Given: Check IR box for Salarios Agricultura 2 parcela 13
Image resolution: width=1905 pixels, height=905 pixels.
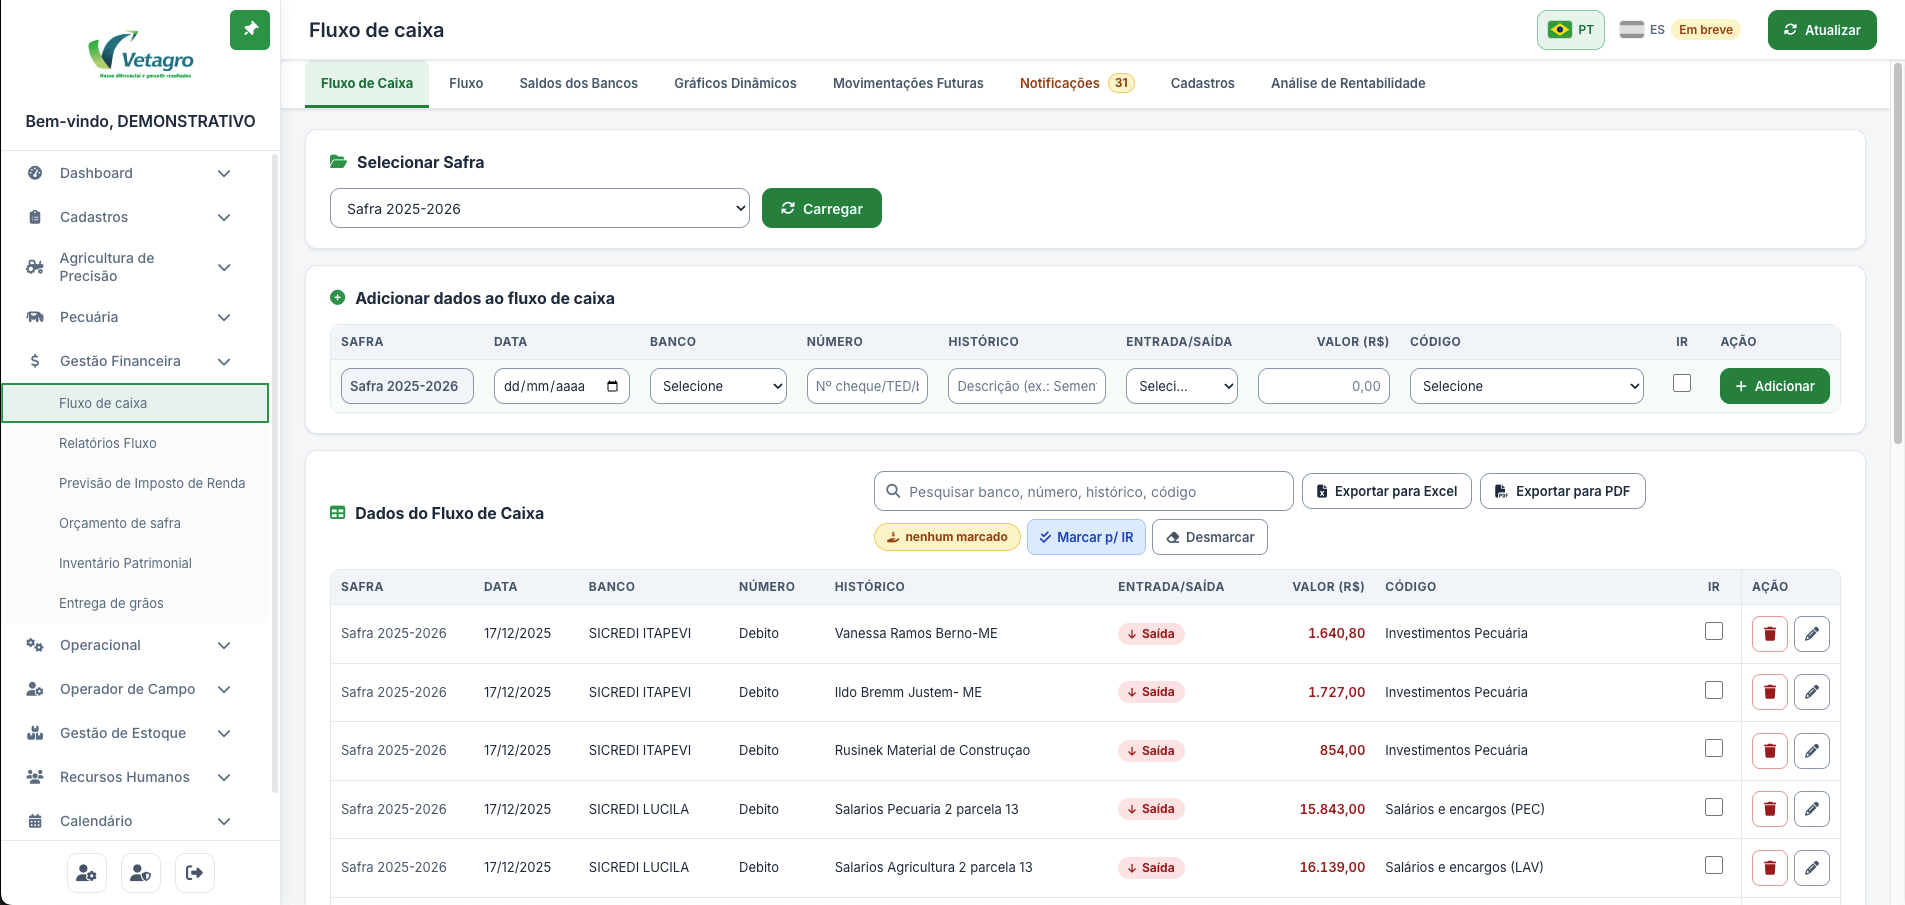Looking at the screenshot, I should [1714, 865].
